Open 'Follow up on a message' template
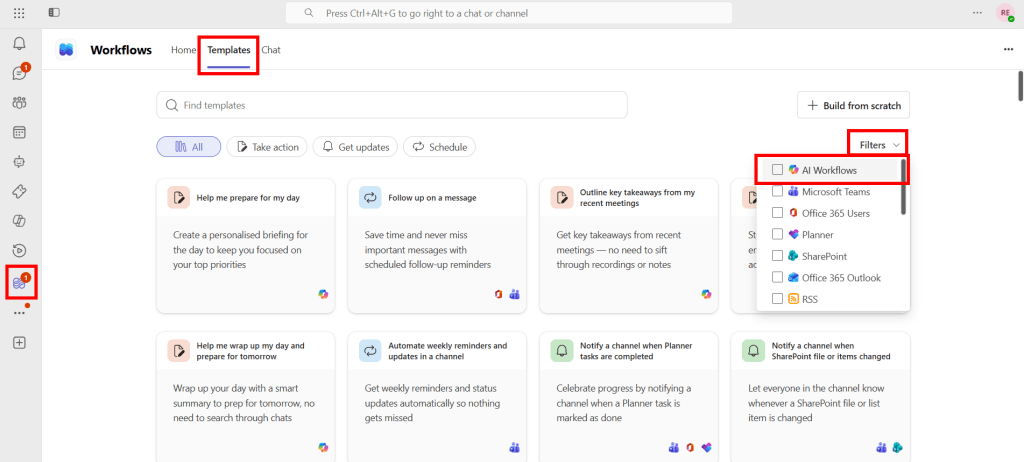Screen dimensions: 1024x462 point(437,246)
